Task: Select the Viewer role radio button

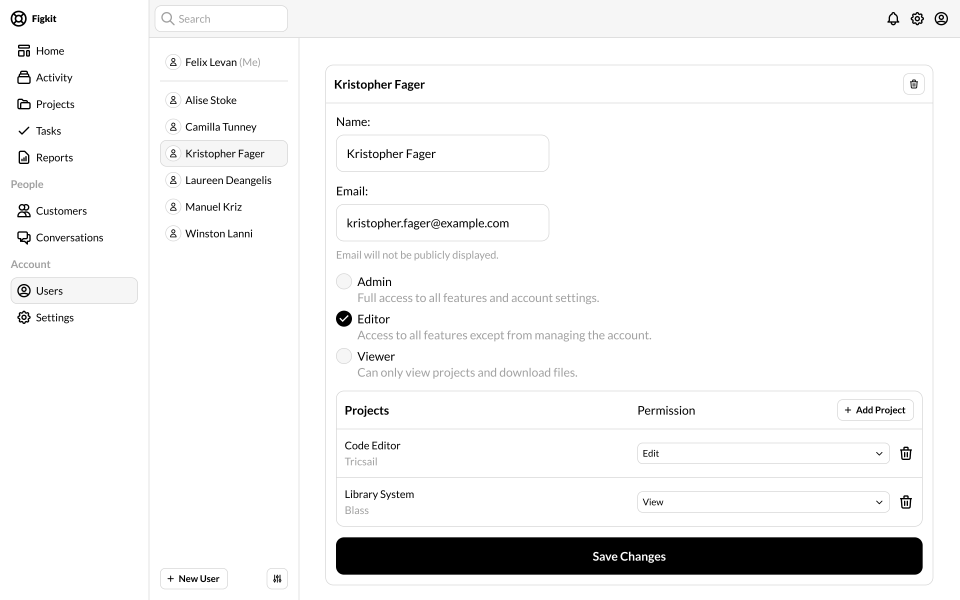Action: coord(344,356)
